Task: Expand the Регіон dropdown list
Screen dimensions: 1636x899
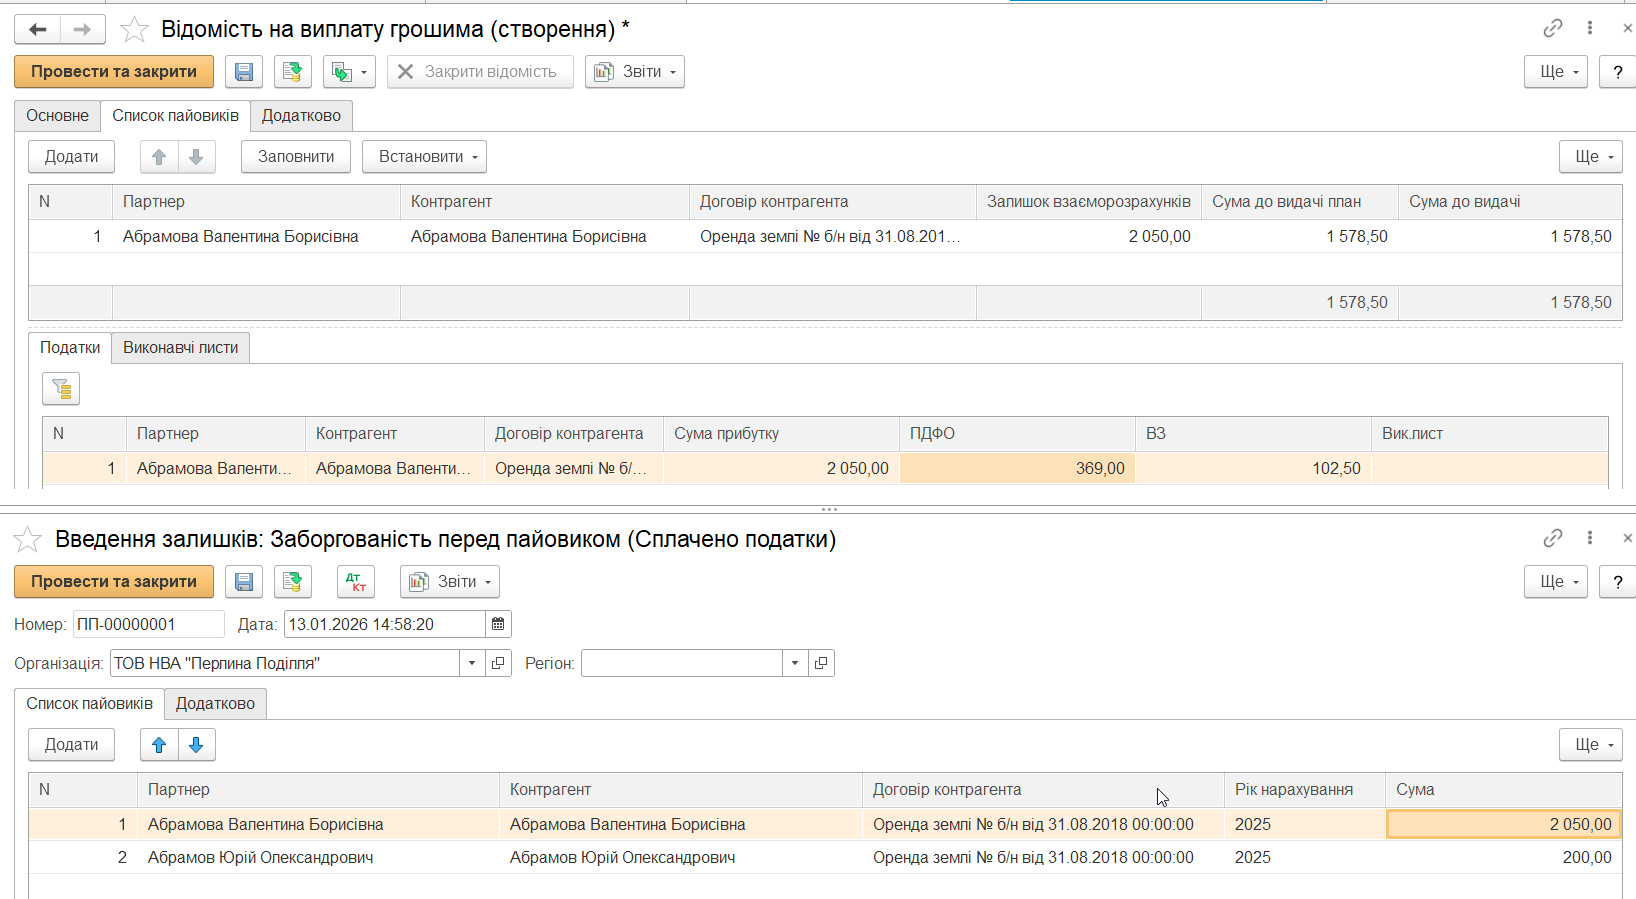Action: coord(795,663)
